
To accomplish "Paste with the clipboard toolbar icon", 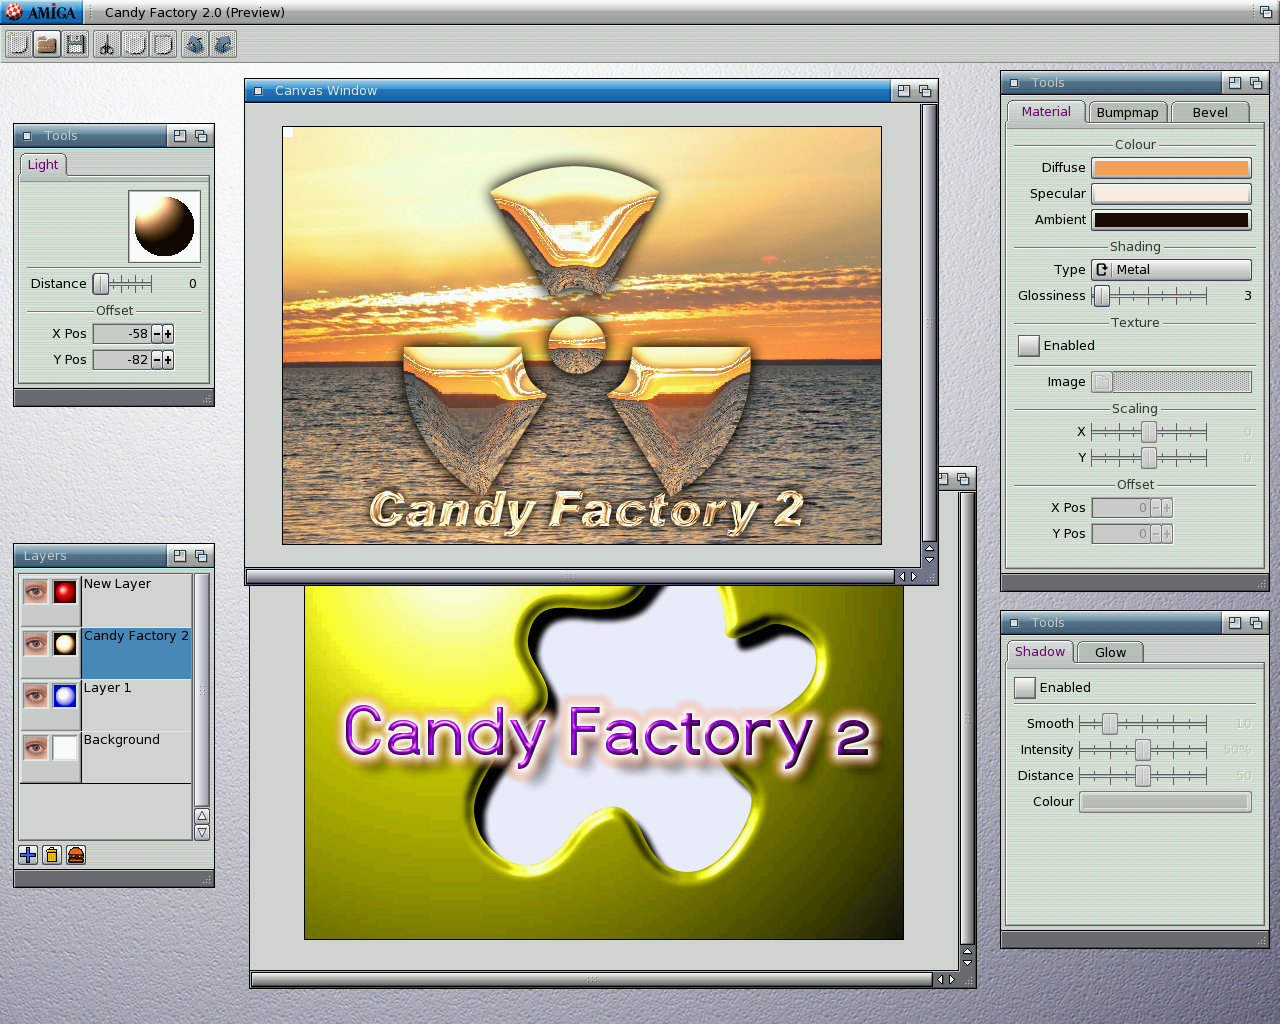I will (164, 44).
